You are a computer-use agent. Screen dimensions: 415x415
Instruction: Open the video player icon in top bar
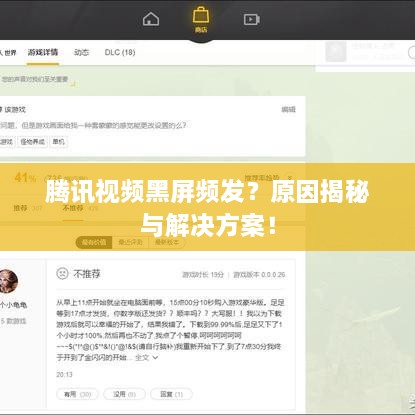coord(252,19)
